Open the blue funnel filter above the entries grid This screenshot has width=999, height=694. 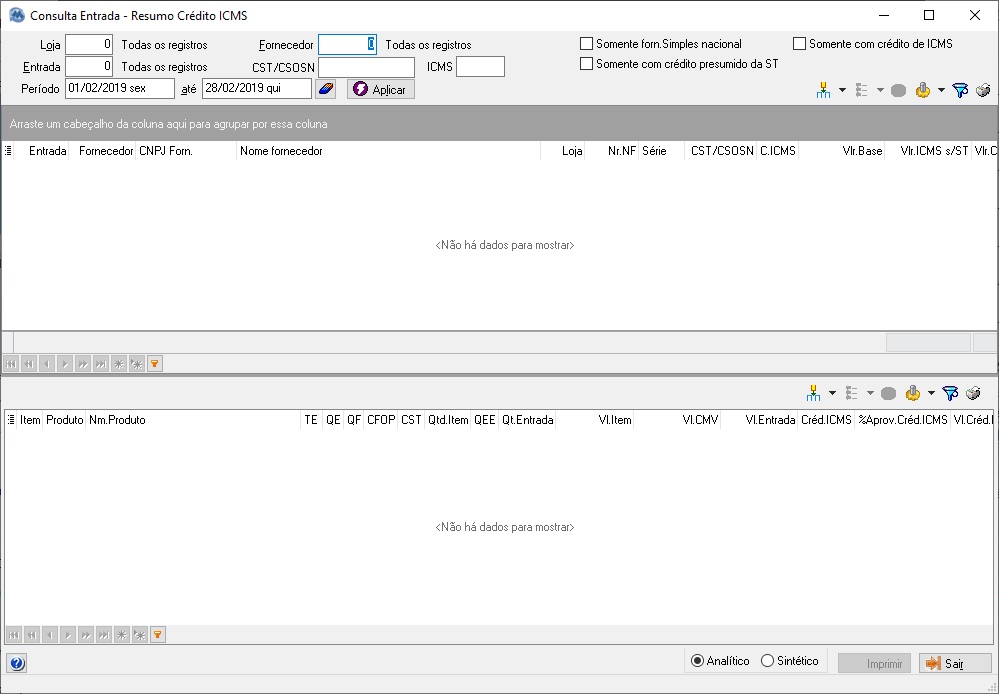[x=959, y=90]
